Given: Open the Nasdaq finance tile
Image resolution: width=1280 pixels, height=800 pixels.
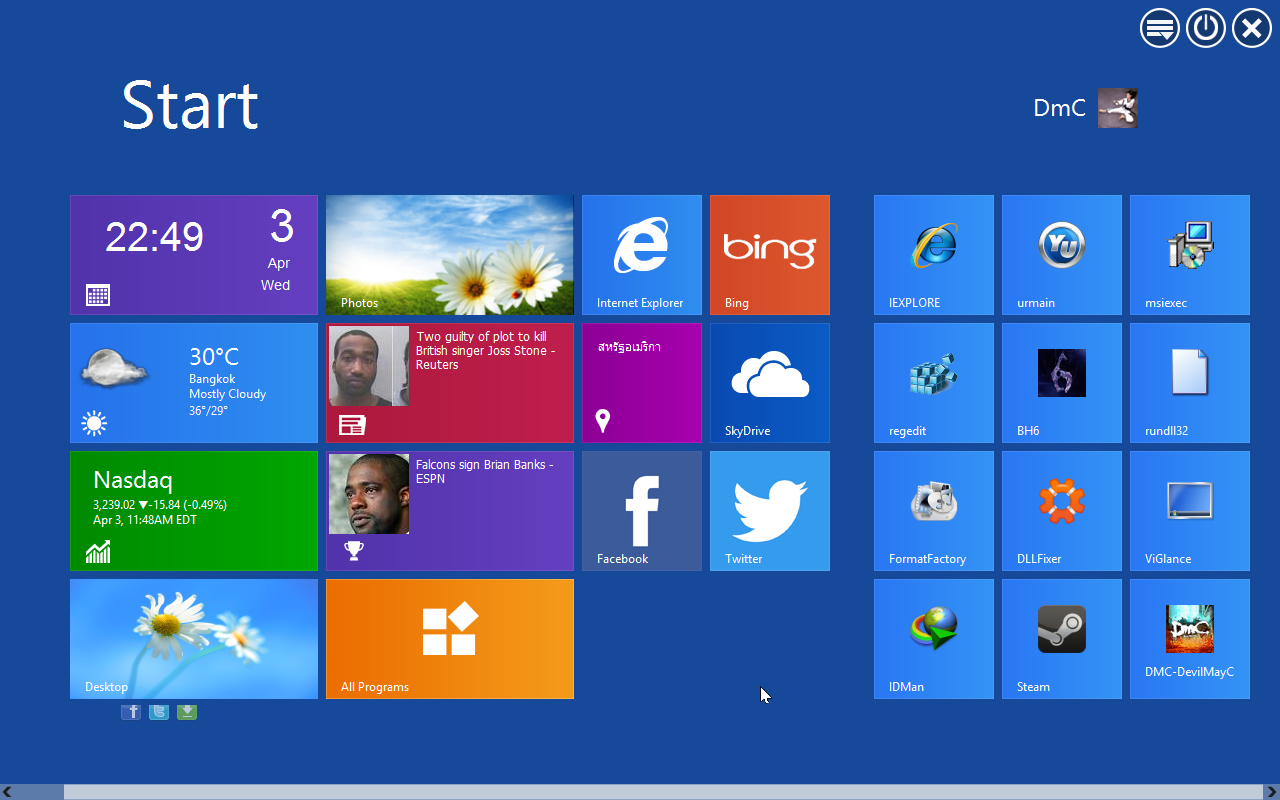Looking at the screenshot, I should (194, 511).
